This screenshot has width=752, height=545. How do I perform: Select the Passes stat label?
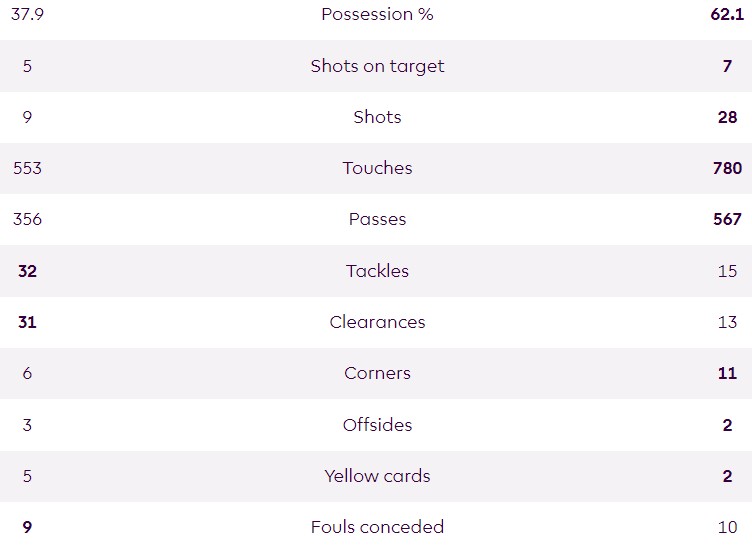(x=377, y=219)
